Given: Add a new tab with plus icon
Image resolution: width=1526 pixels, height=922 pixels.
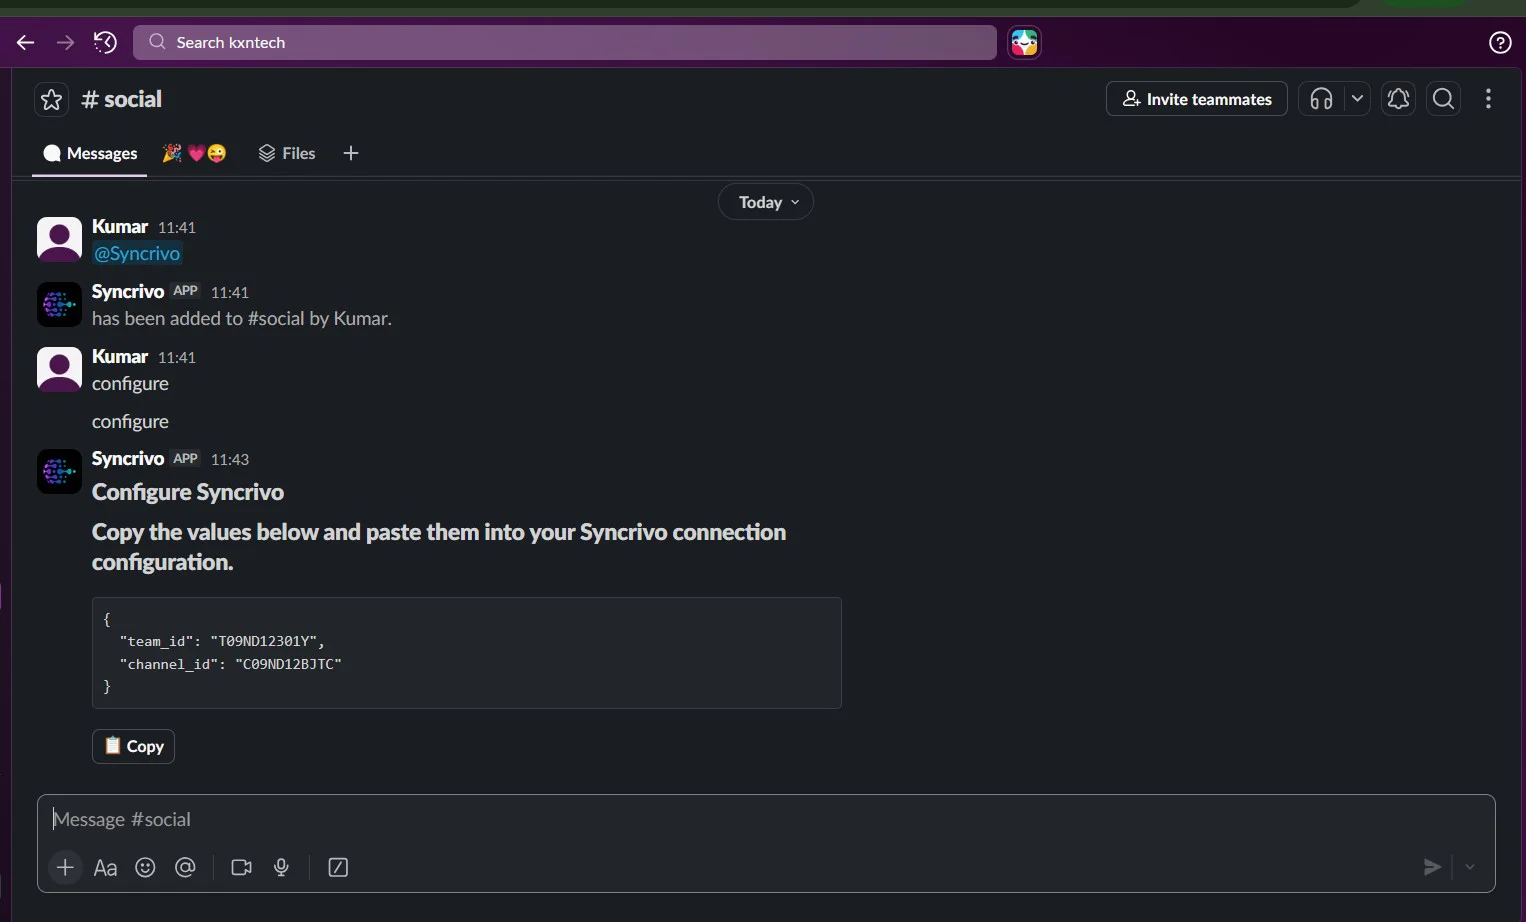Looking at the screenshot, I should coord(351,153).
